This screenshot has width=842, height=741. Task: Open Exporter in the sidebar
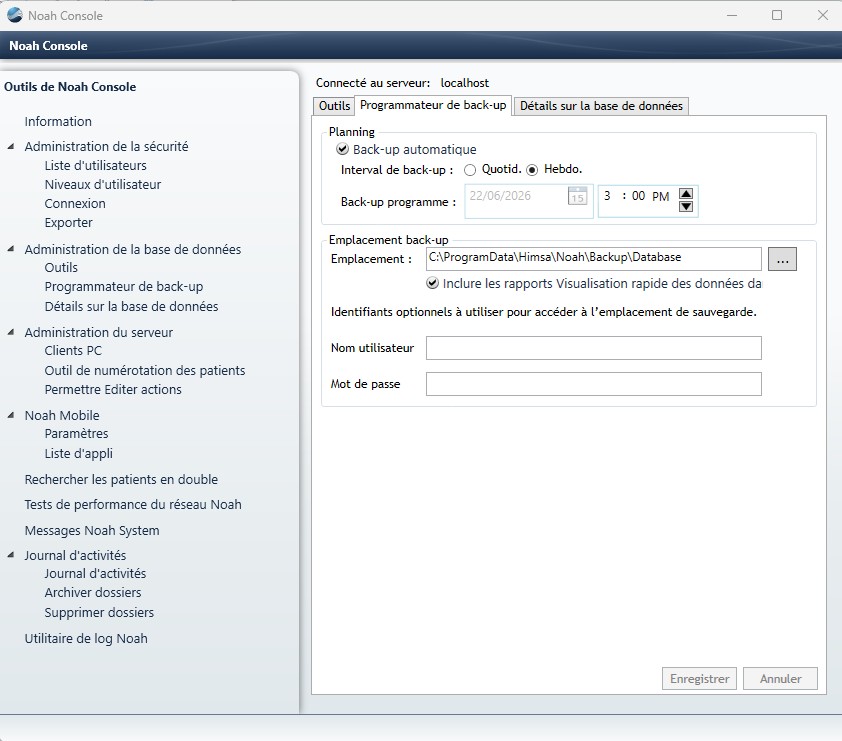(x=68, y=223)
